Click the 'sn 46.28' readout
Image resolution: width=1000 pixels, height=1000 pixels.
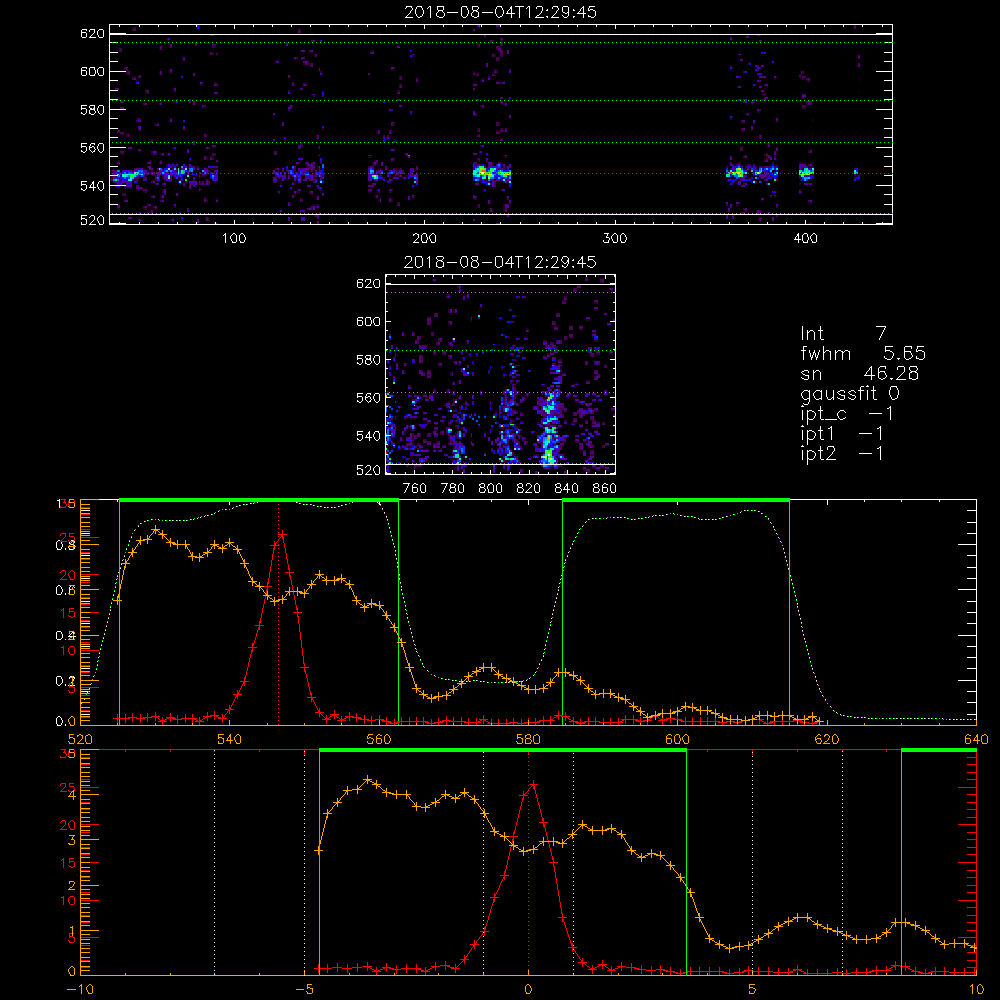860,373
